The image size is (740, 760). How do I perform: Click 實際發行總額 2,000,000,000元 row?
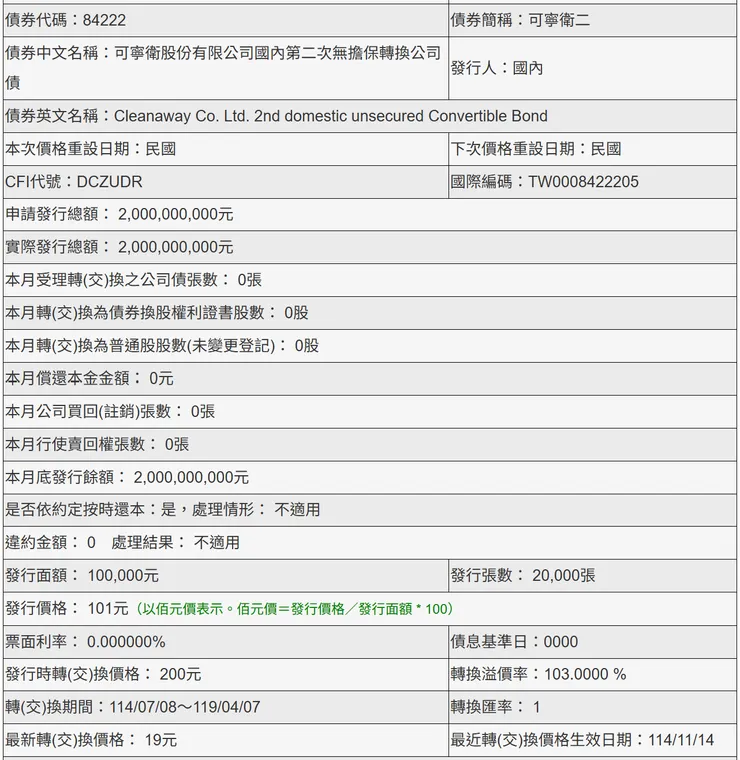pos(370,247)
